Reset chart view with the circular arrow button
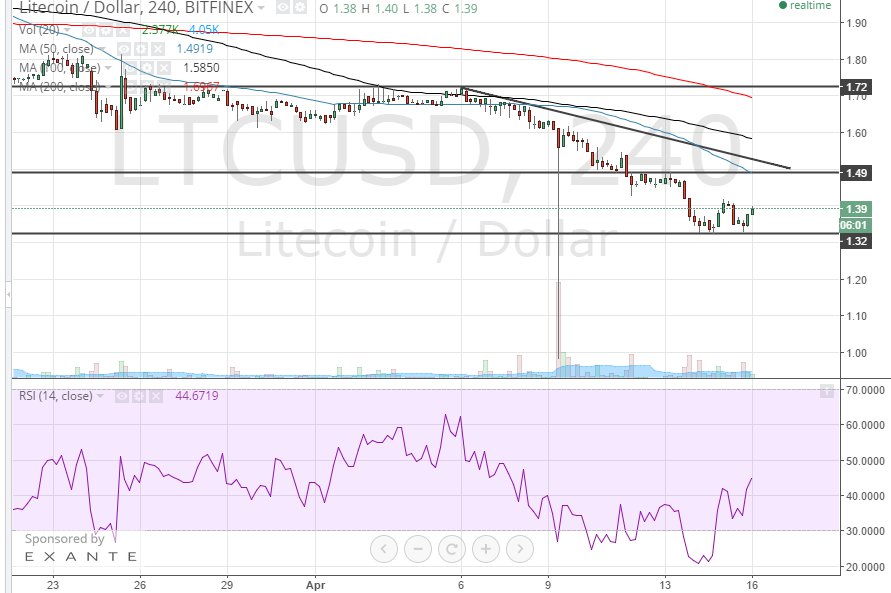 pos(452,549)
